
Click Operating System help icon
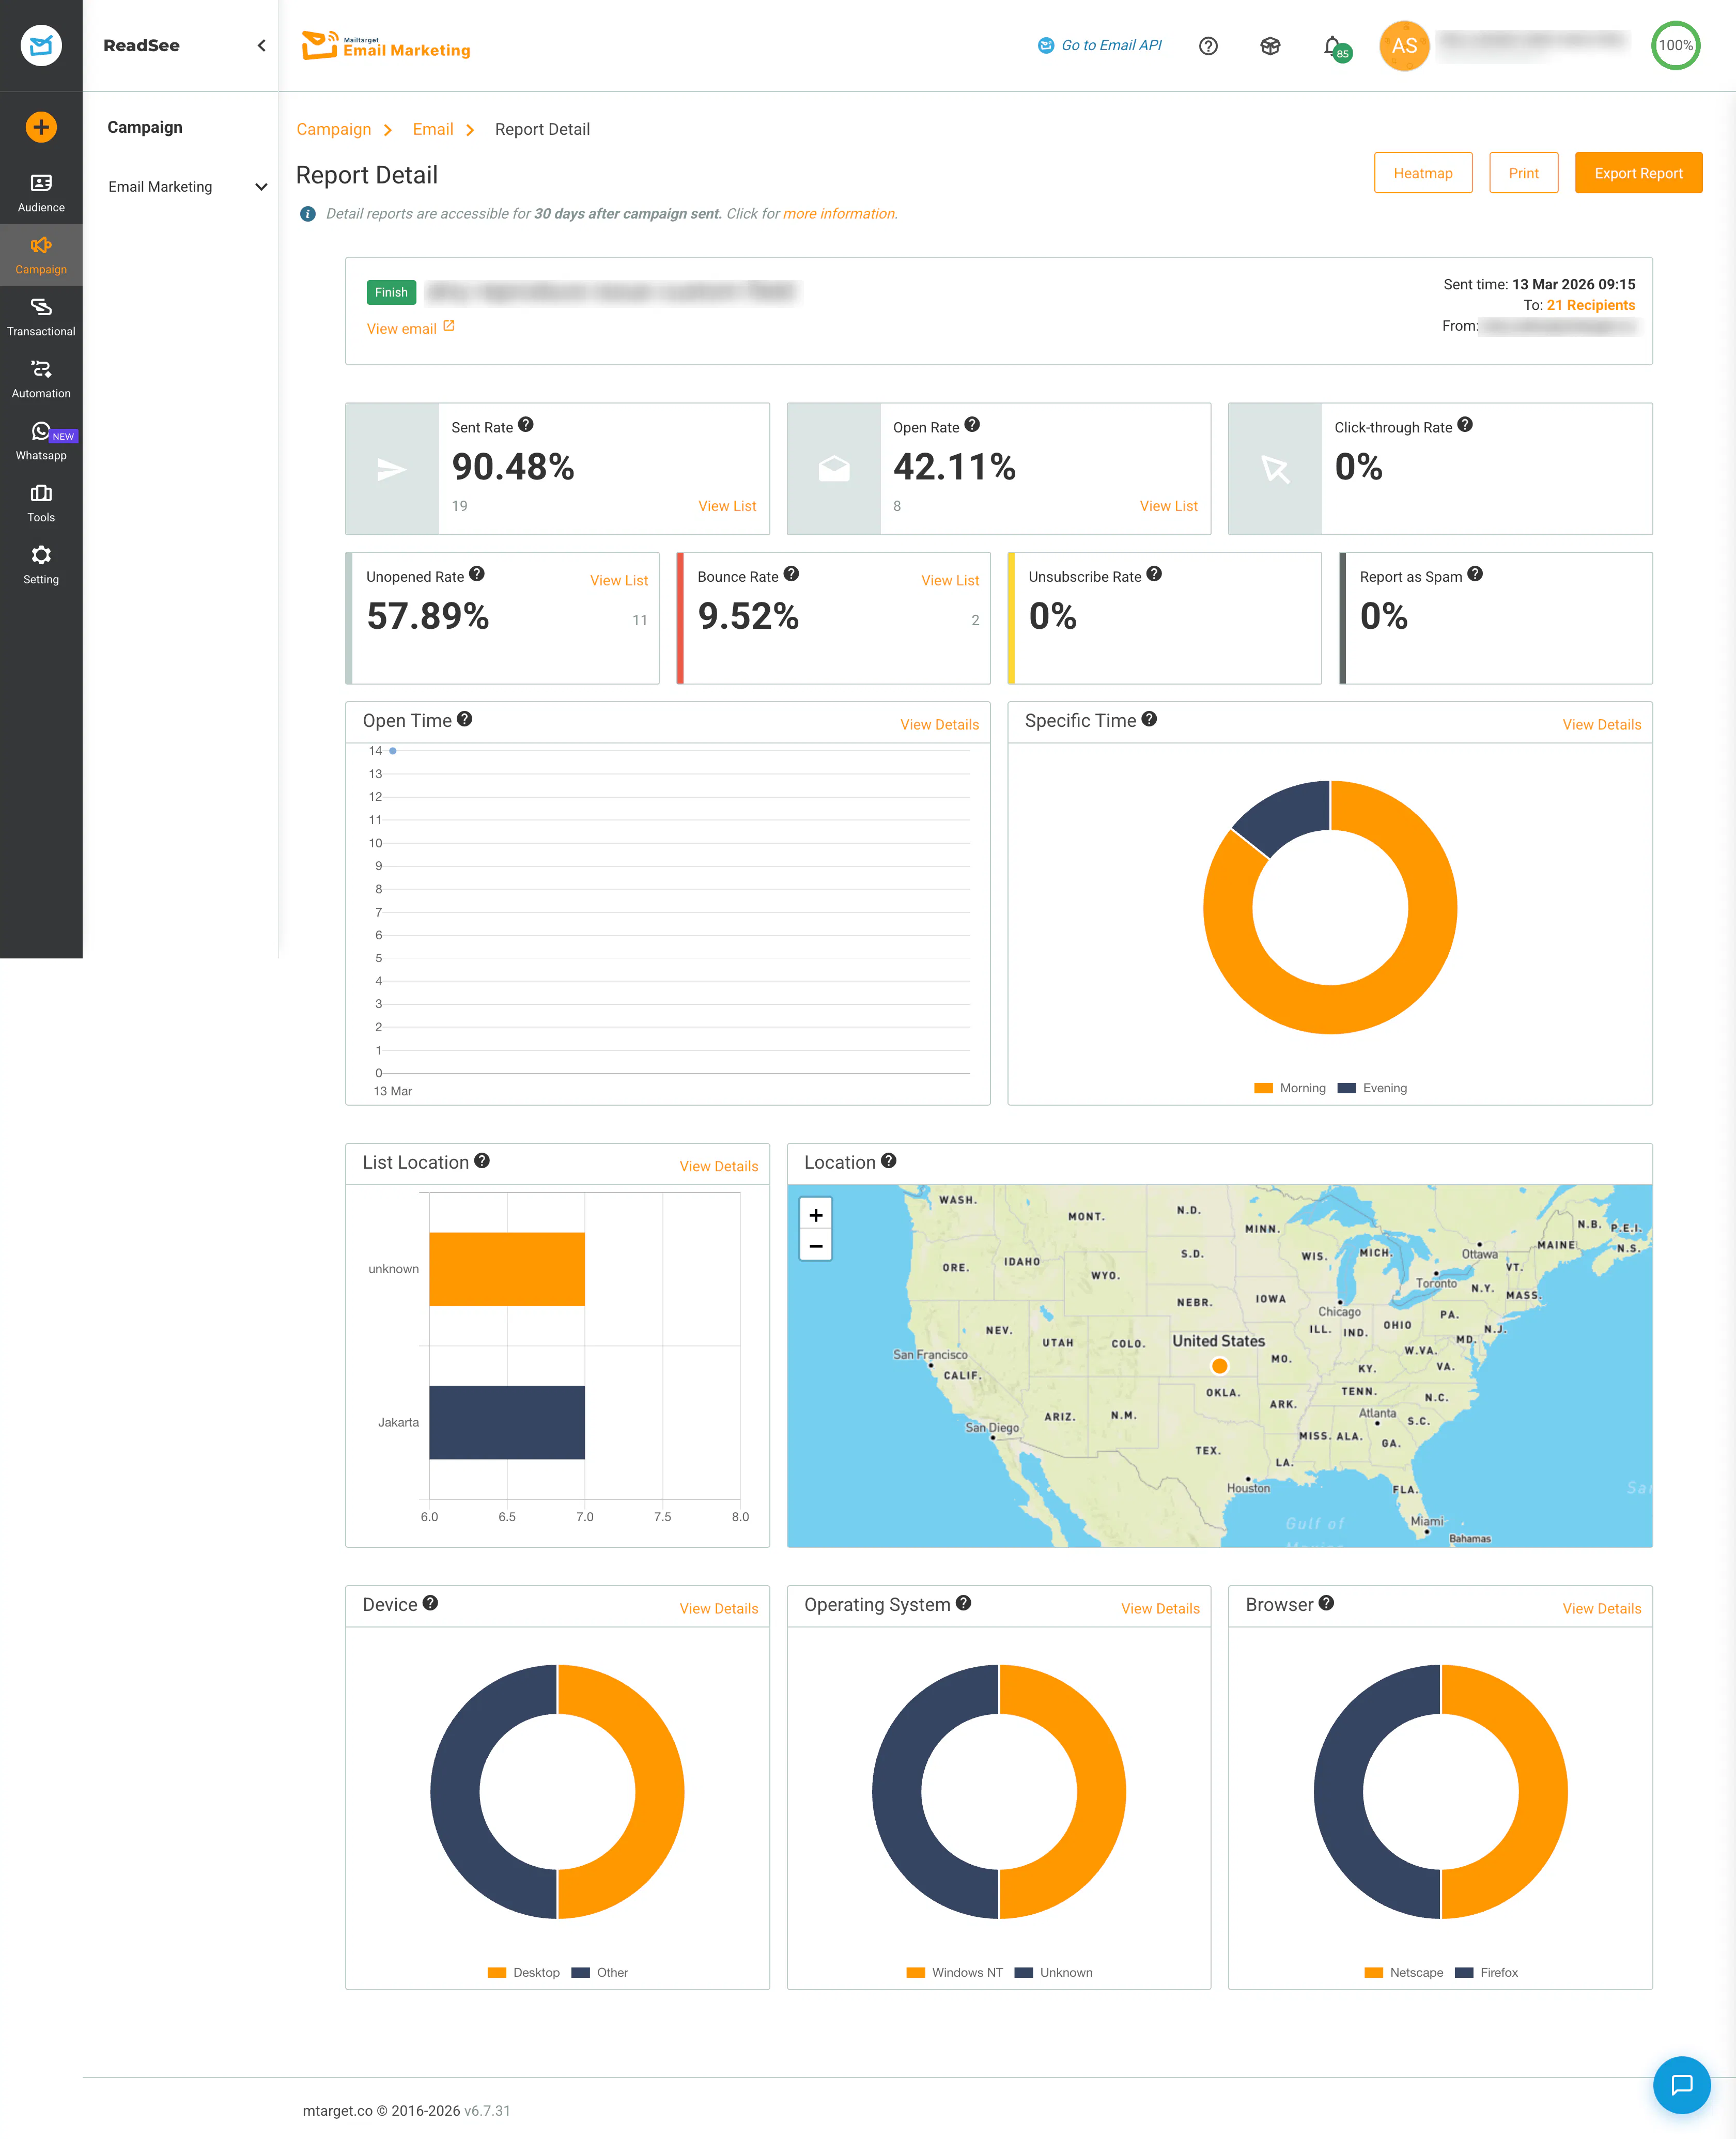tap(964, 1603)
